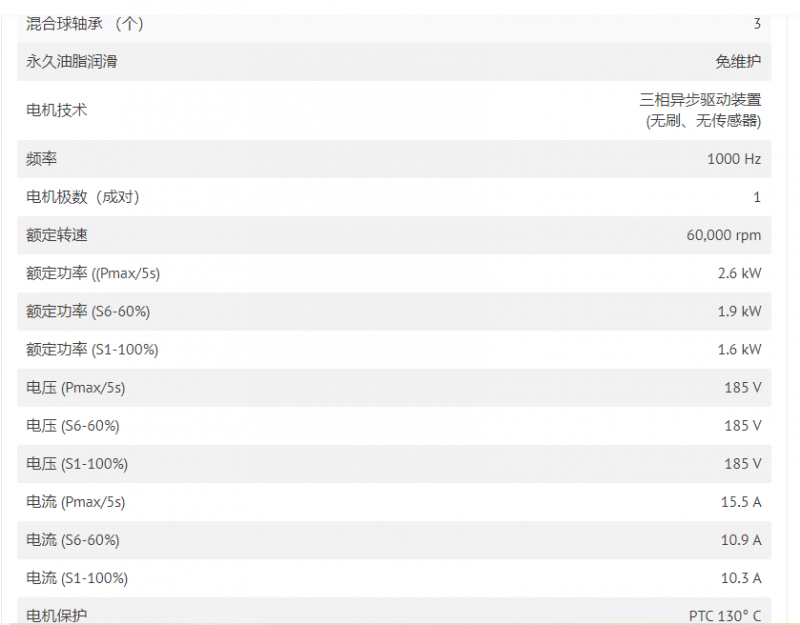This screenshot has height=625, width=800.
Task: Select the 电压 (S1-100%) row label
Action: tap(77, 464)
